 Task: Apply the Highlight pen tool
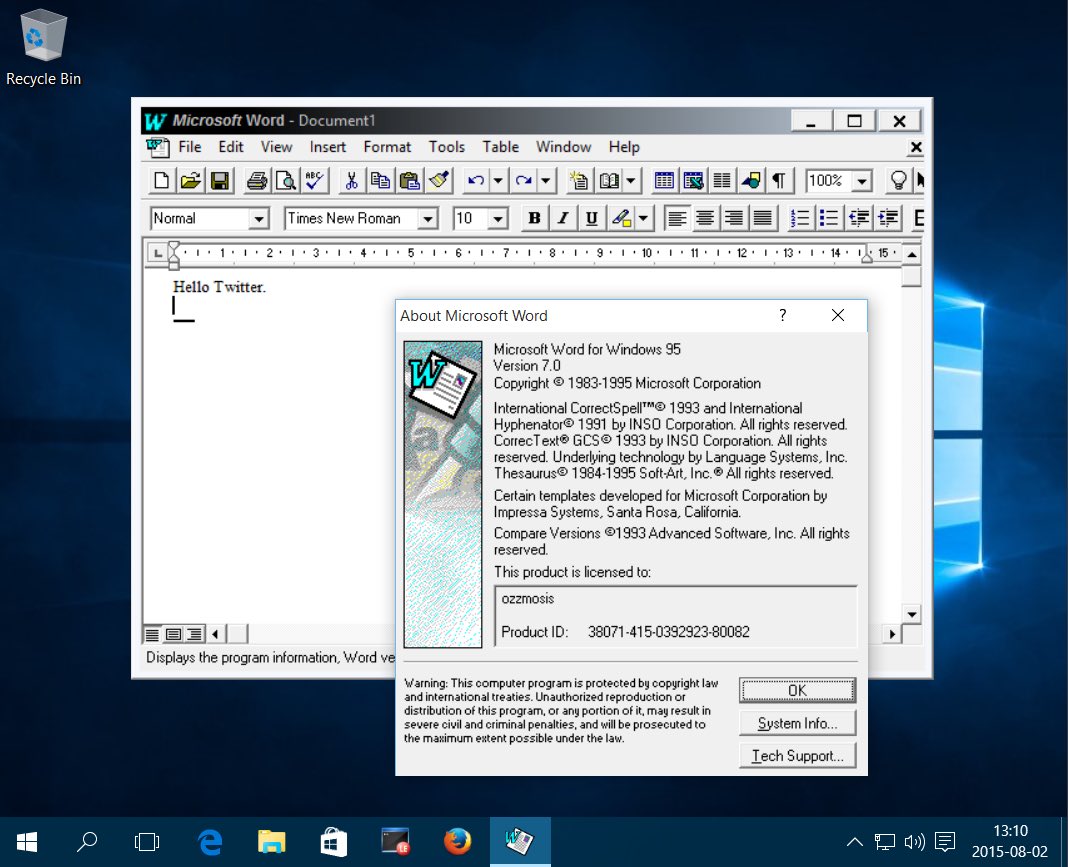tap(621, 218)
